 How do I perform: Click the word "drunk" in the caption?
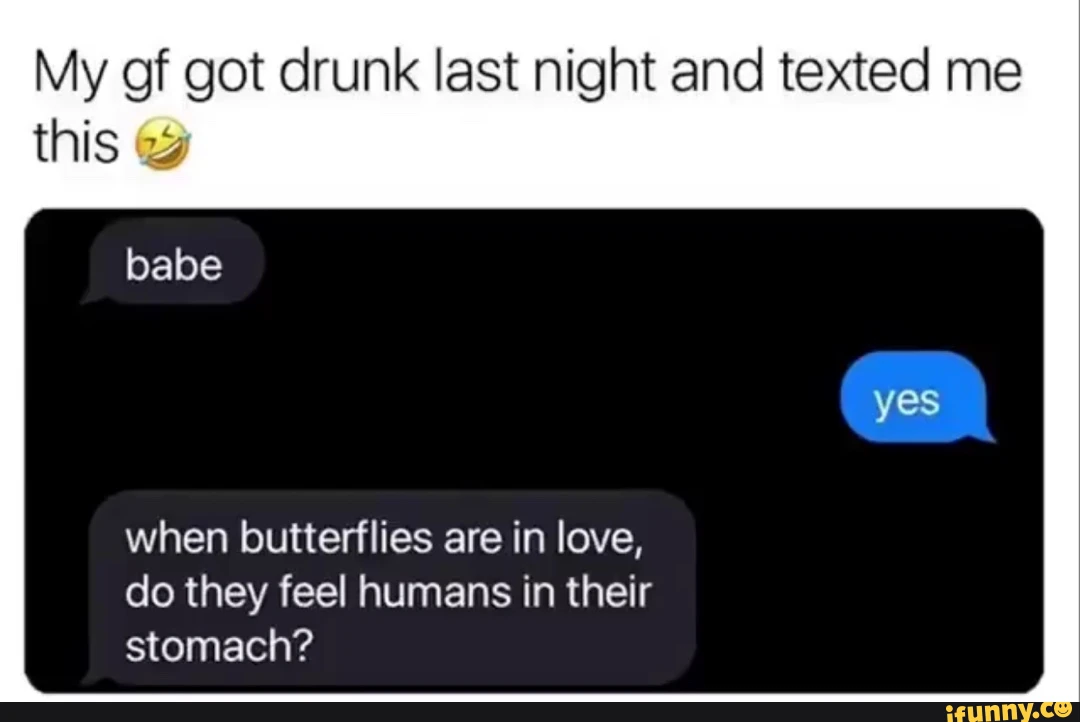349,73
